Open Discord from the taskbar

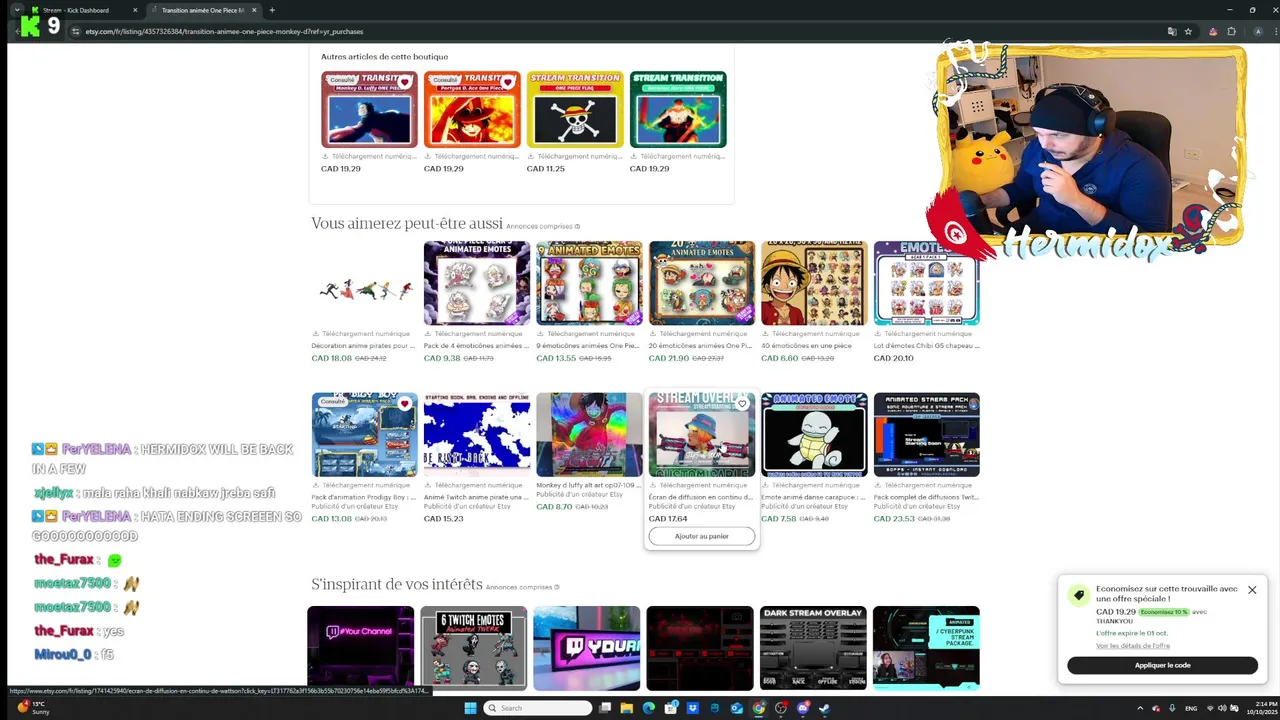803,708
